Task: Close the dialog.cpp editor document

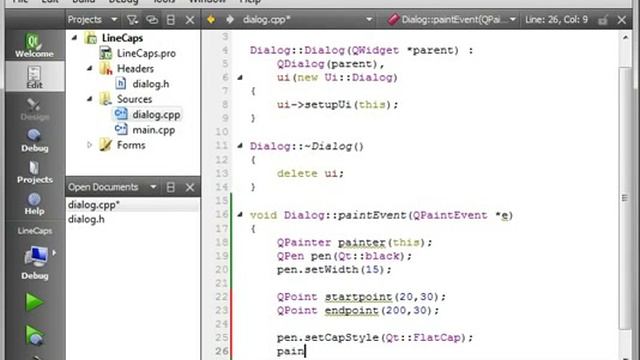Action: [x=622, y=20]
